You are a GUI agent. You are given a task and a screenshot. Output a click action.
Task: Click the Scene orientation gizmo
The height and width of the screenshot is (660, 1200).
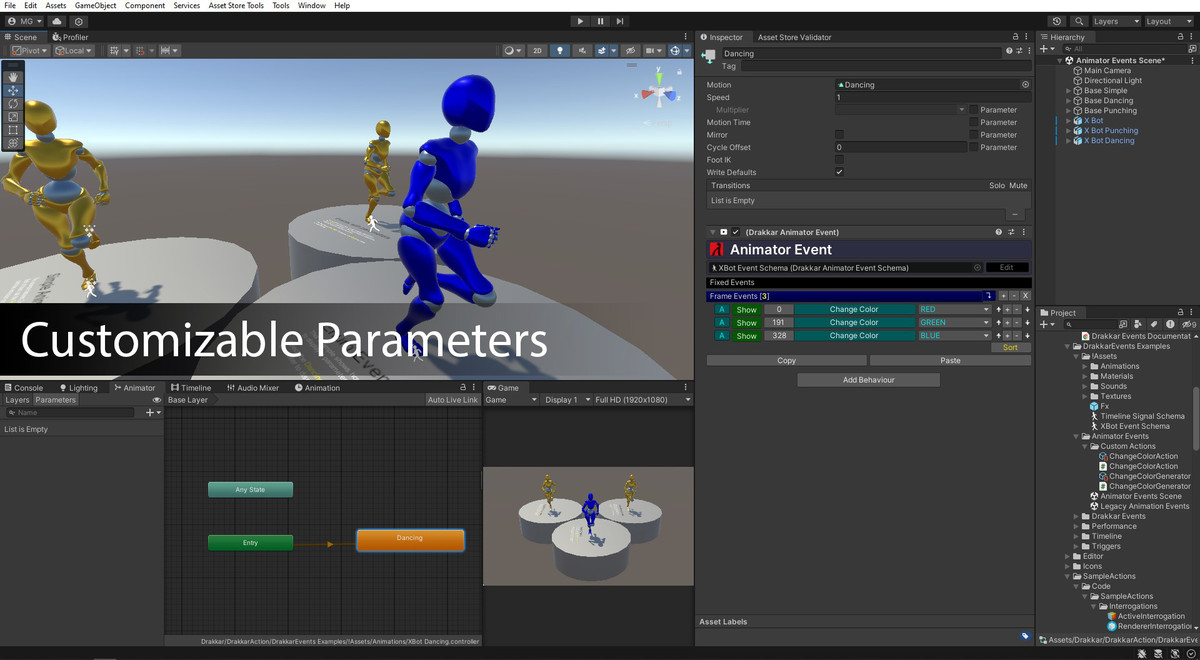point(660,93)
